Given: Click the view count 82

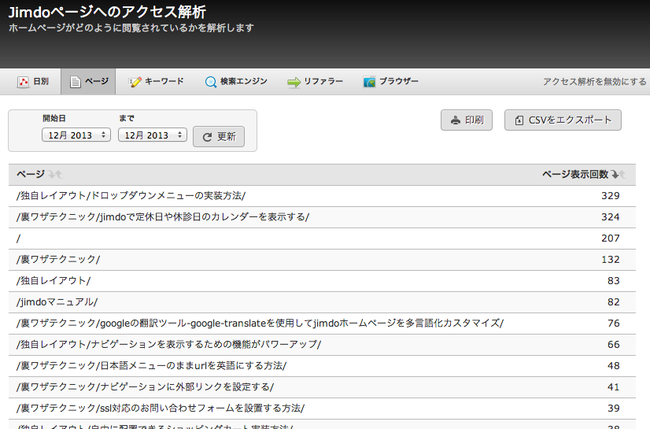Looking at the screenshot, I should (x=614, y=302).
